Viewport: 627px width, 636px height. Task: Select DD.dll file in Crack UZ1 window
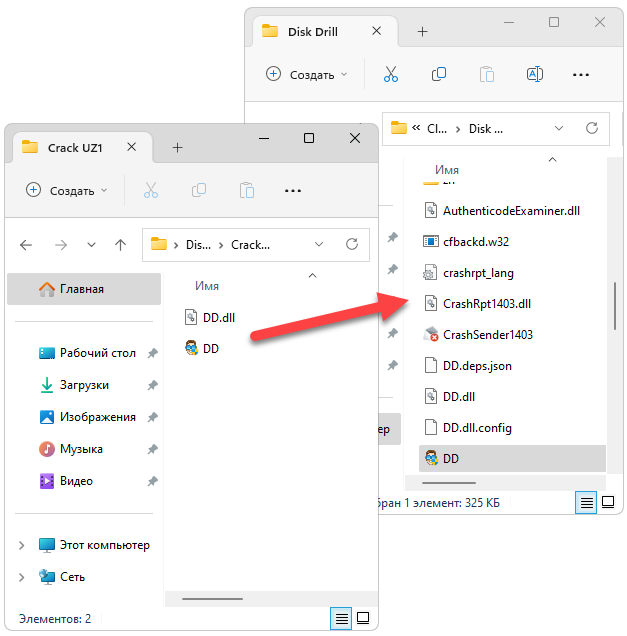click(210, 317)
